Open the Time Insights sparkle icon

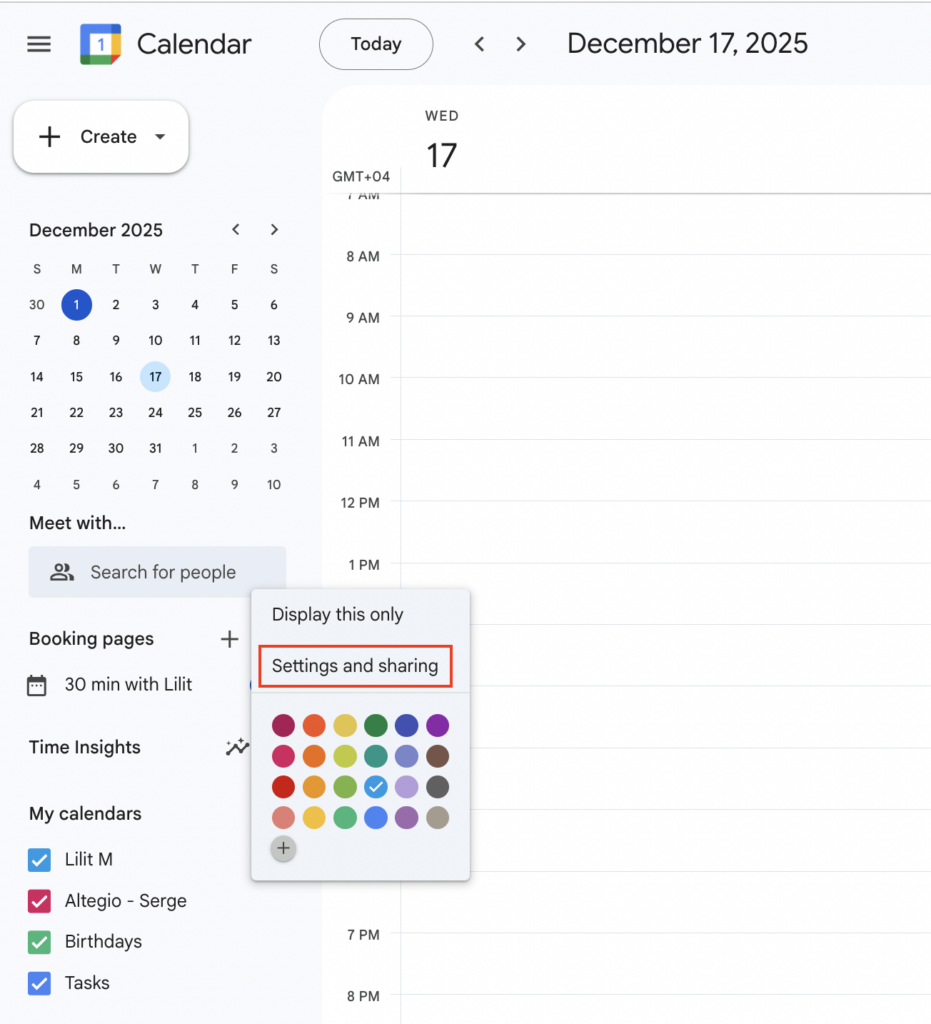237,747
